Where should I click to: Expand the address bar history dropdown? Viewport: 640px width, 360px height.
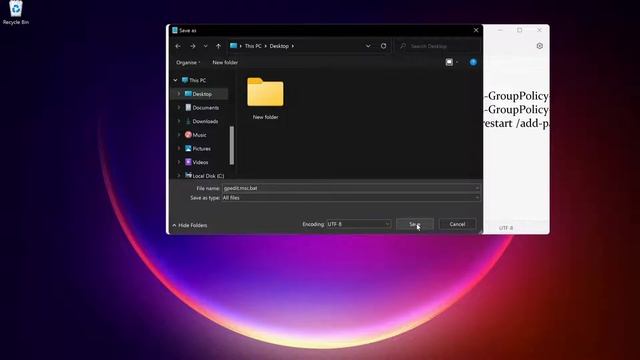click(x=368, y=46)
